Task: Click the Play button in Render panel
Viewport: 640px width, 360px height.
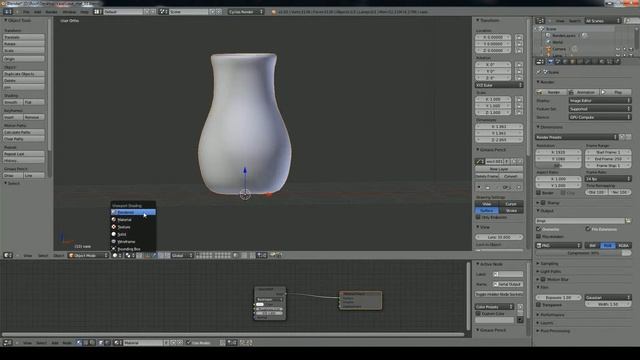Action: (x=616, y=92)
